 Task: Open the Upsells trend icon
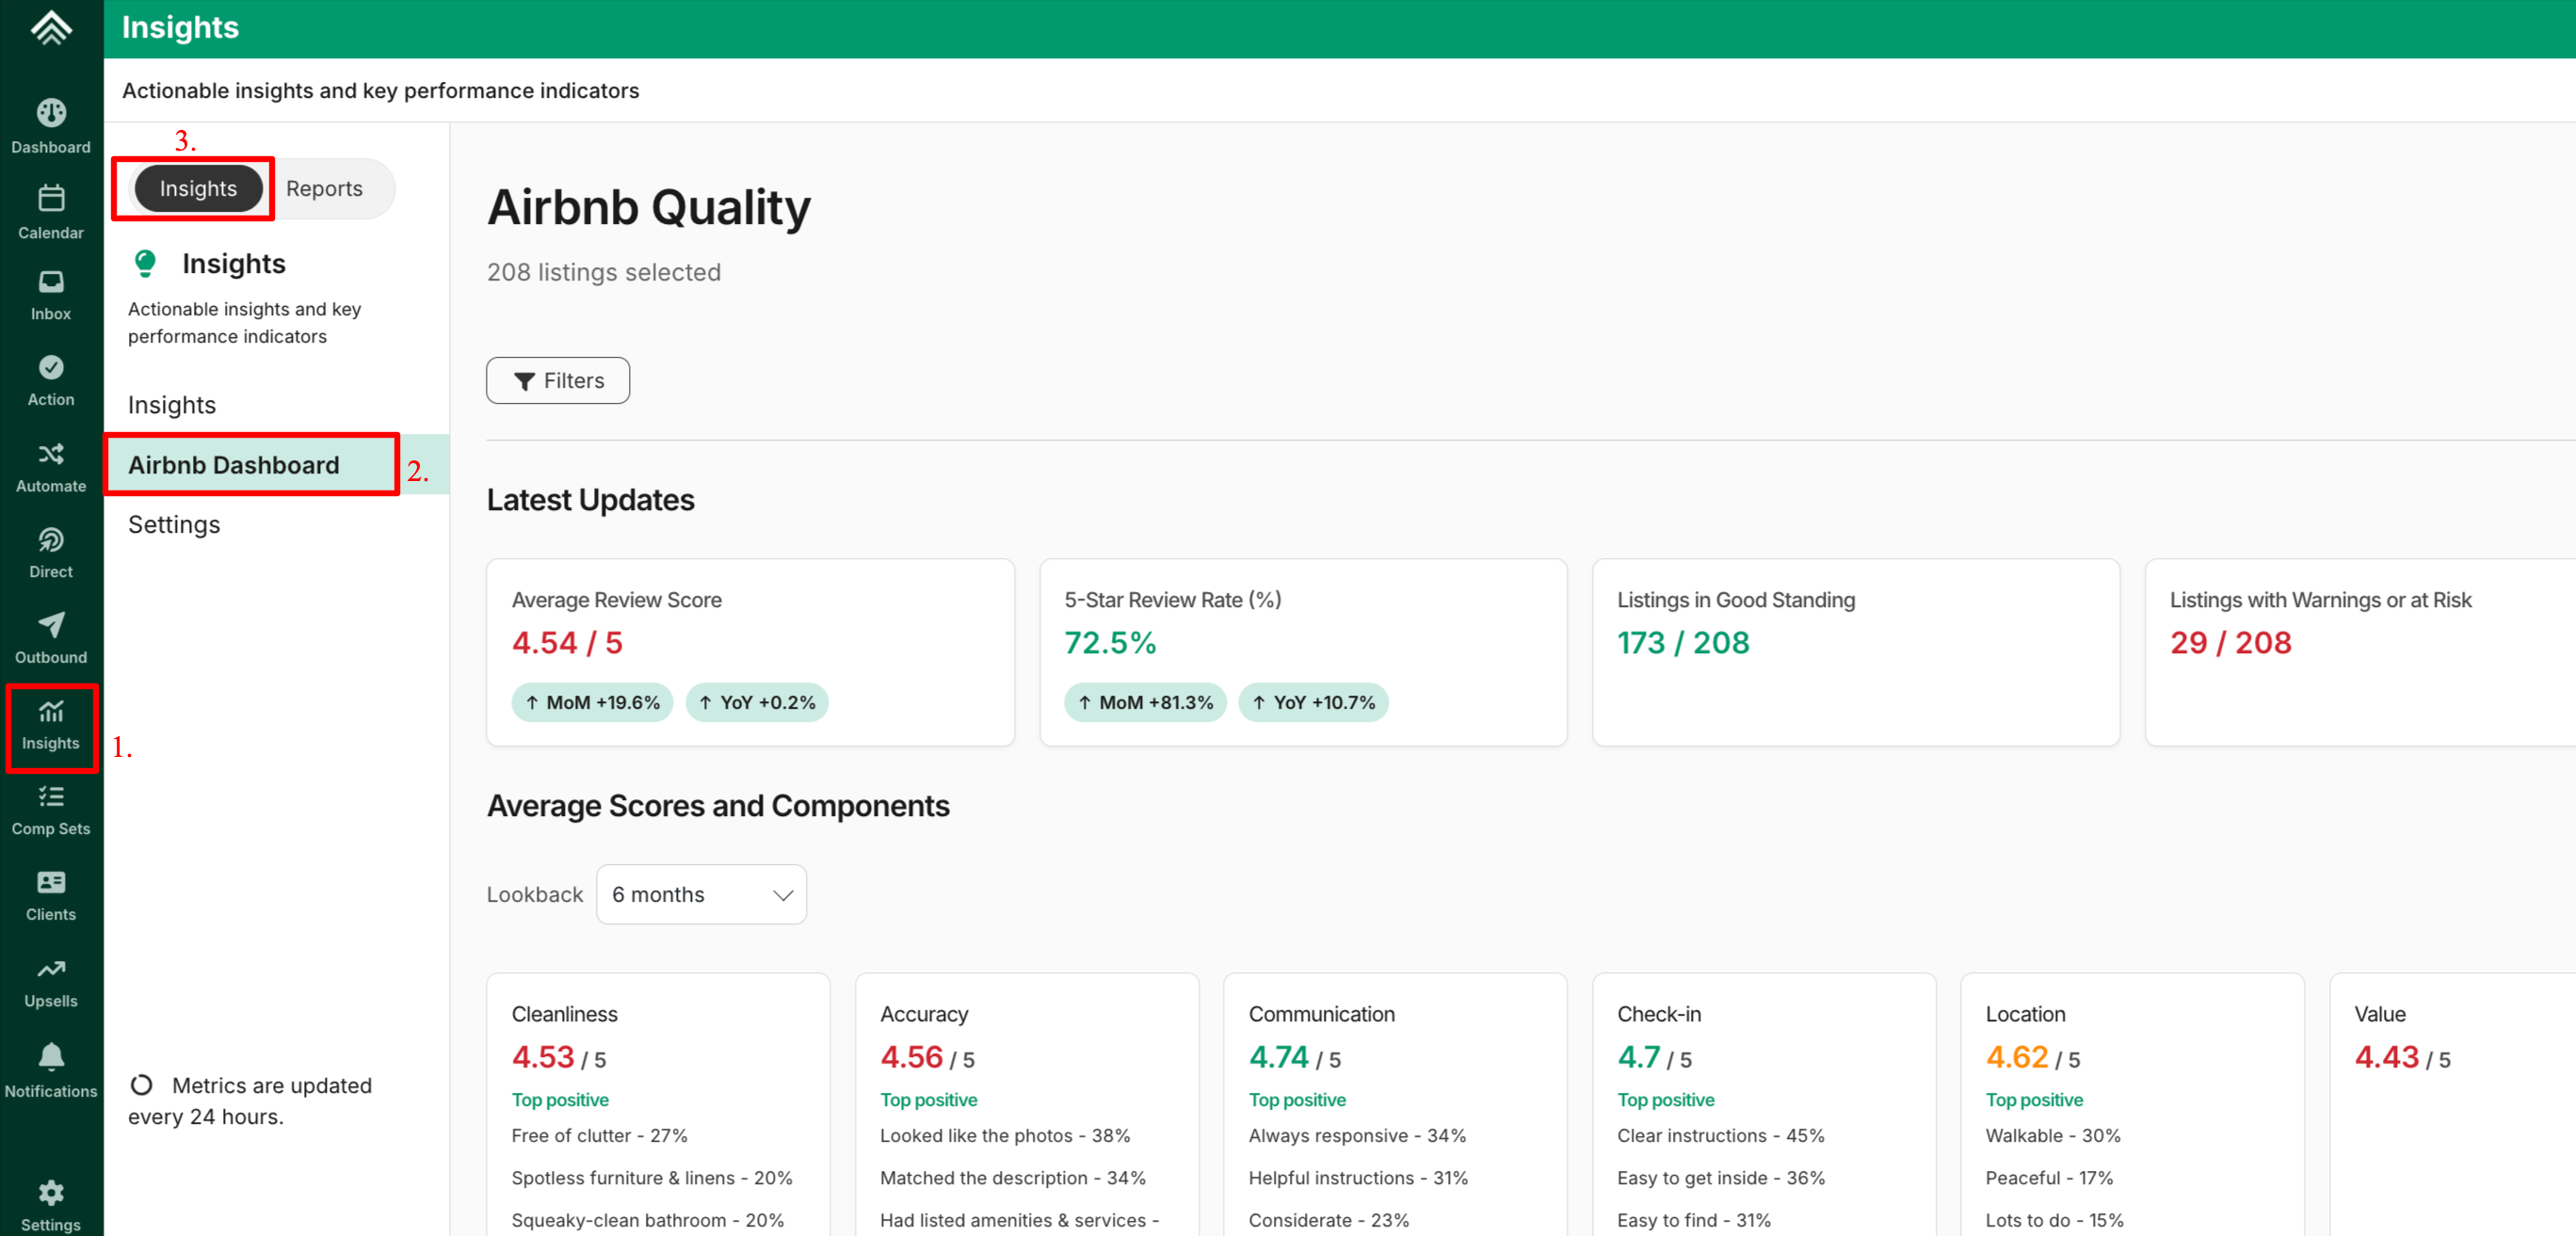pyautogui.click(x=51, y=982)
